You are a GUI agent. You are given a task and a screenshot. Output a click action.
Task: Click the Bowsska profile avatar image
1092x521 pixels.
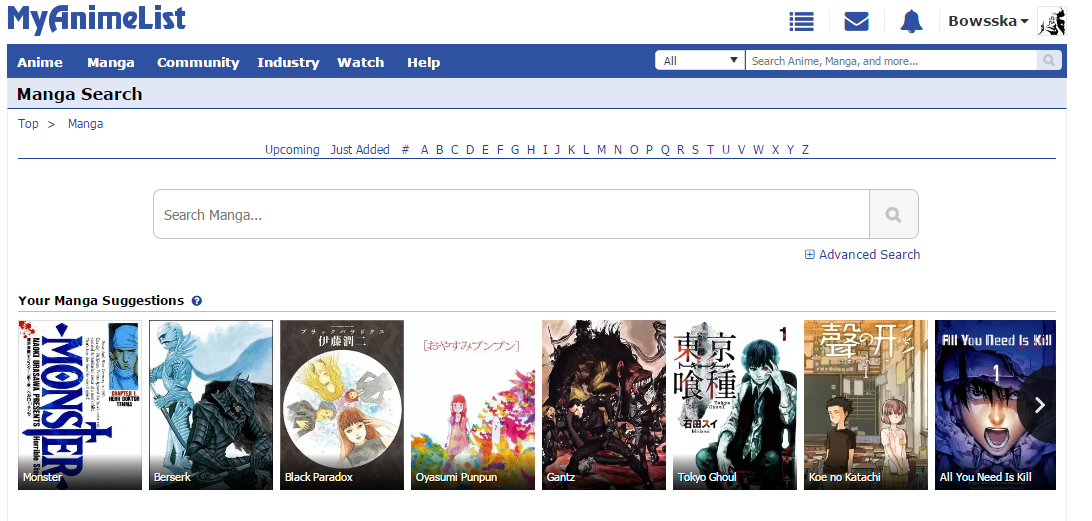click(1052, 22)
